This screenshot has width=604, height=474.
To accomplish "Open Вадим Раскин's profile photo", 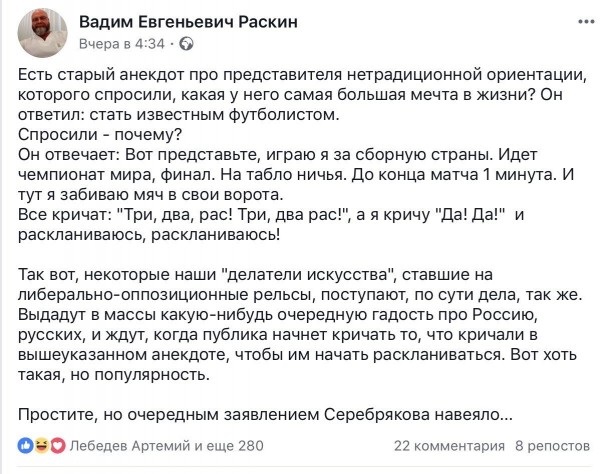I will pyautogui.click(x=43, y=33).
